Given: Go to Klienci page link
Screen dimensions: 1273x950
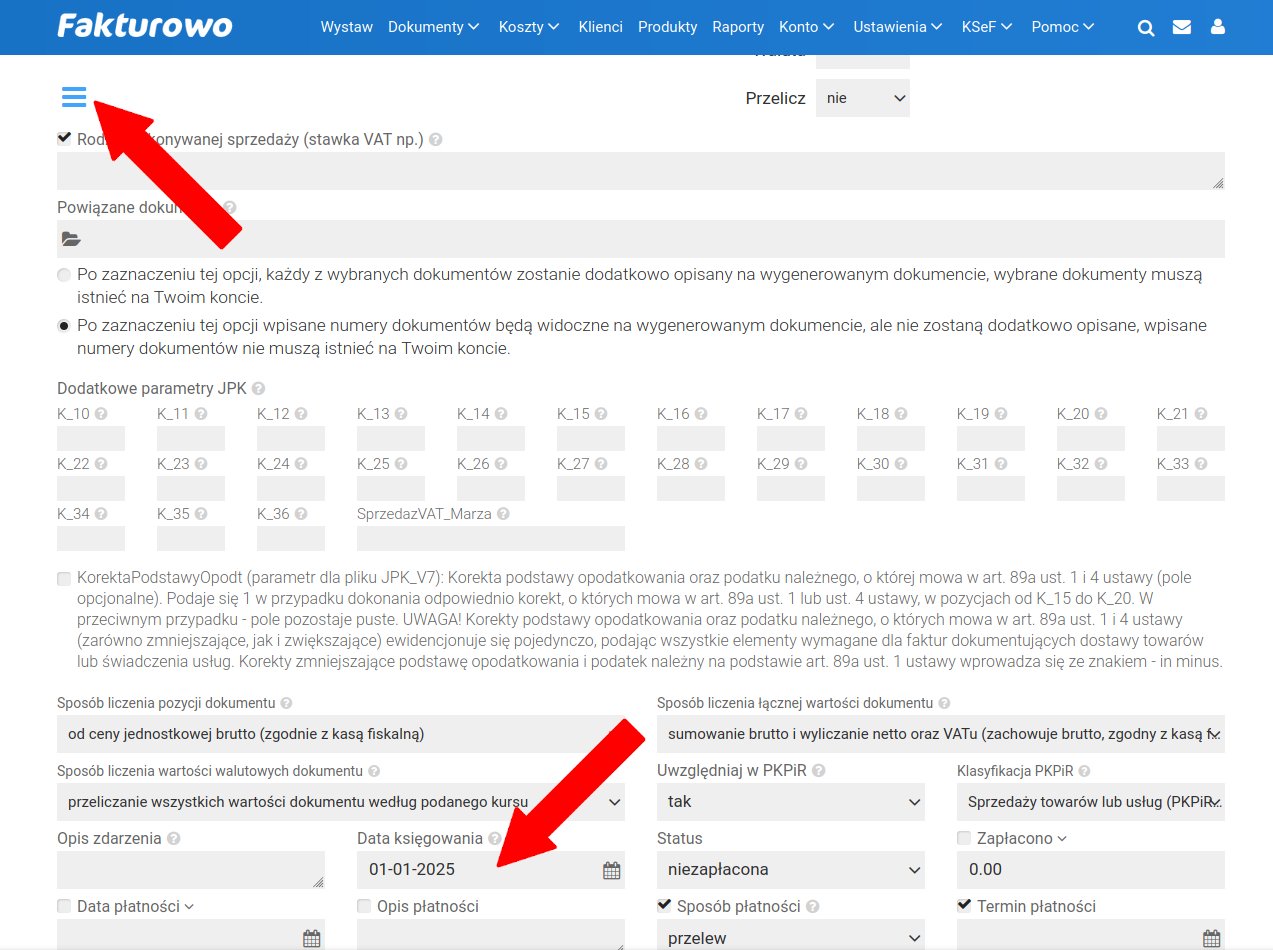Looking at the screenshot, I should click(x=600, y=27).
